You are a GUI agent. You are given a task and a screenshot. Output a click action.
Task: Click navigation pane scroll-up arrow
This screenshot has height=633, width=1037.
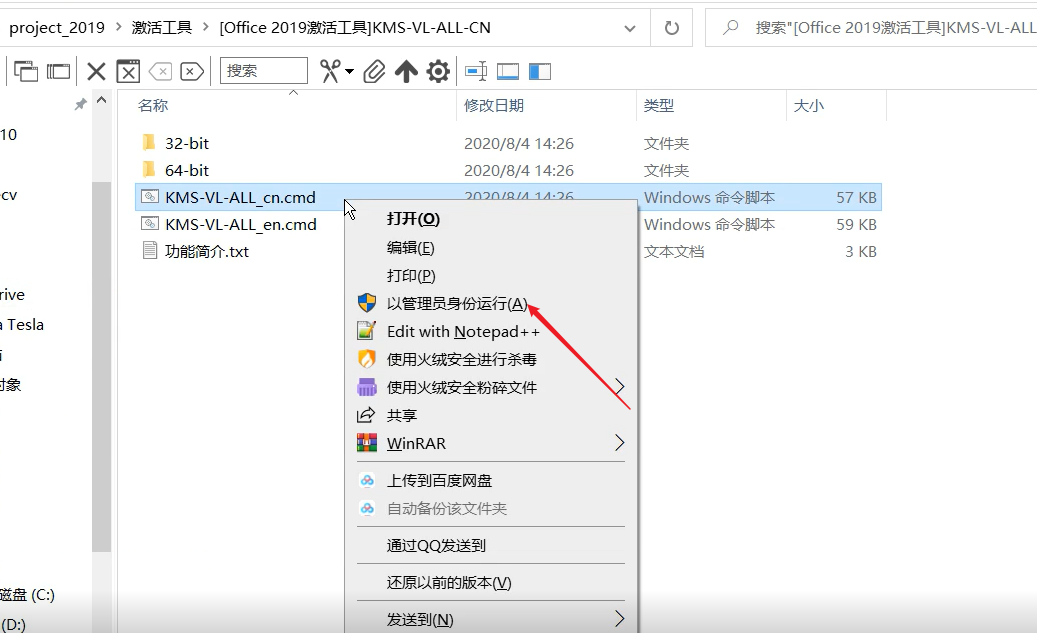click(x=101, y=101)
